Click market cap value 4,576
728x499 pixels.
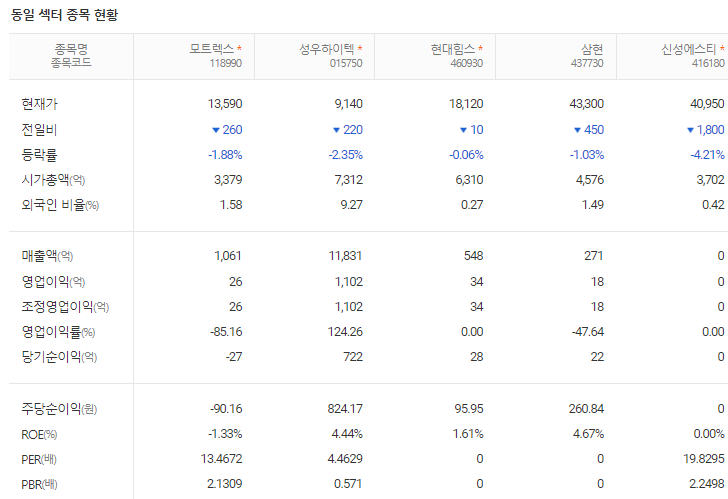pos(590,180)
